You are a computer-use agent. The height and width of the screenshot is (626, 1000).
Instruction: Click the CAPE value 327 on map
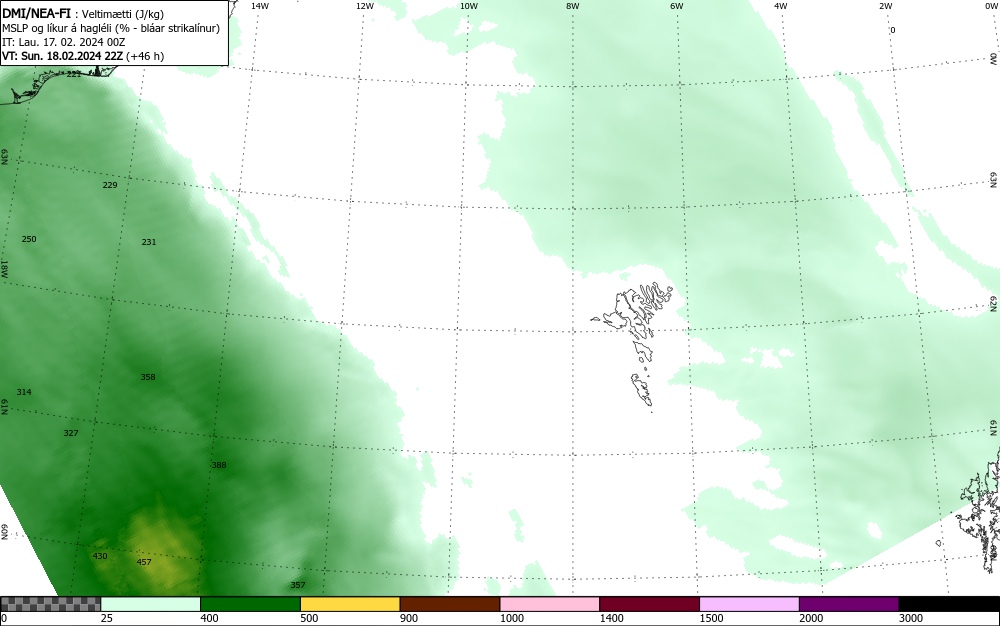[x=71, y=433]
